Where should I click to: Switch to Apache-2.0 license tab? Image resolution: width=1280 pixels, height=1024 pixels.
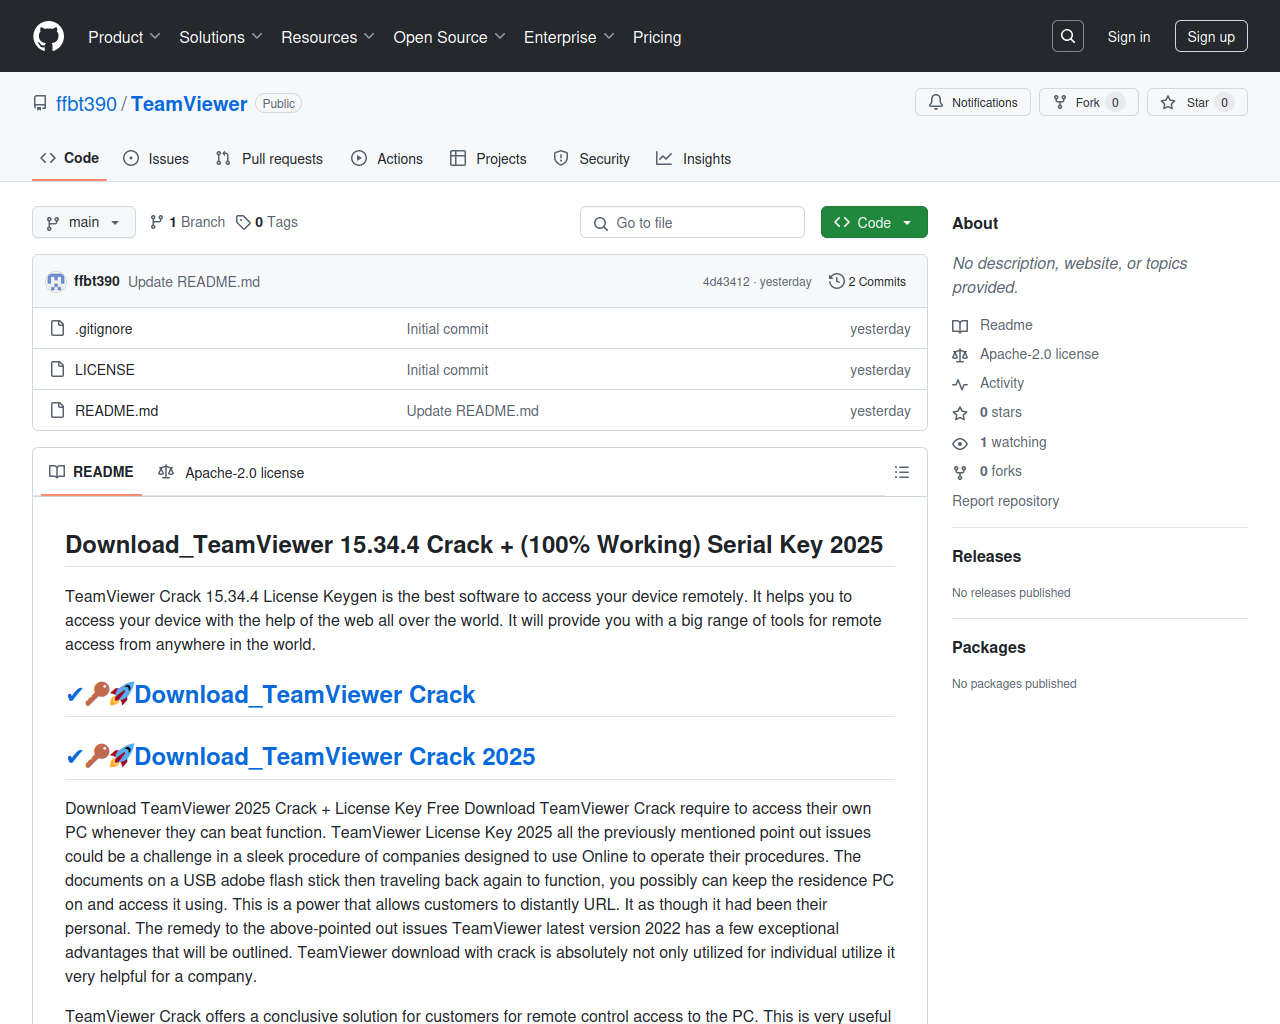click(231, 472)
